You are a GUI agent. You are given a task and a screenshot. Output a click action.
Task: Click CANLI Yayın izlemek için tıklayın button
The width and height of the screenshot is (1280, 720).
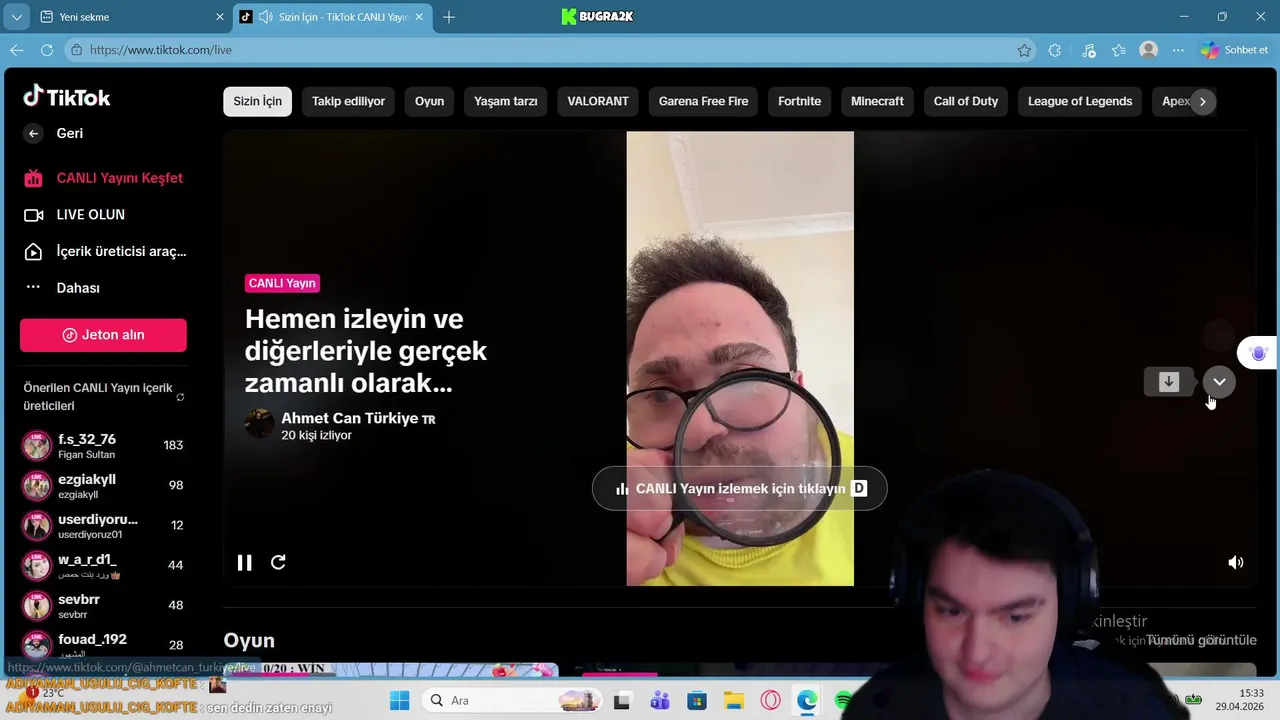coord(740,489)
